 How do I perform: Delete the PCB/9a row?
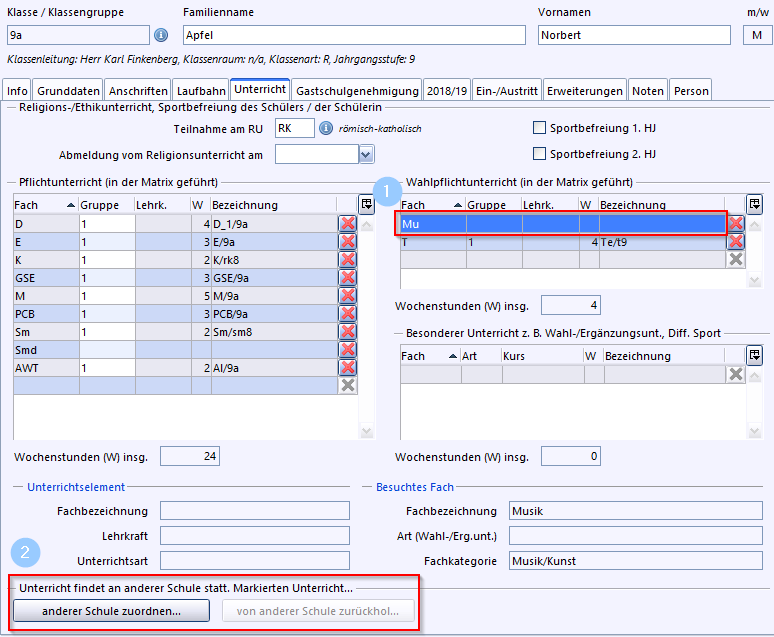click(x=348, y=314)
